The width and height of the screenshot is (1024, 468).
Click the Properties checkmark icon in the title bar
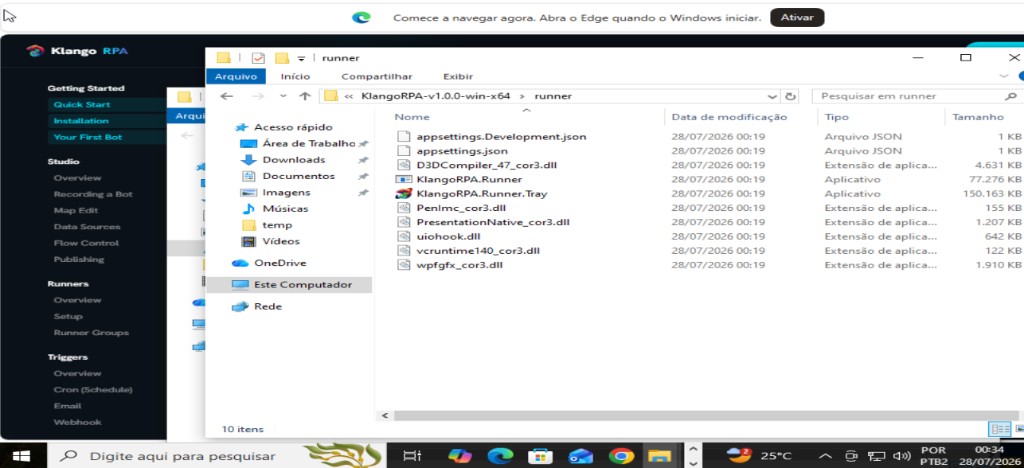(x=258, y=58)
